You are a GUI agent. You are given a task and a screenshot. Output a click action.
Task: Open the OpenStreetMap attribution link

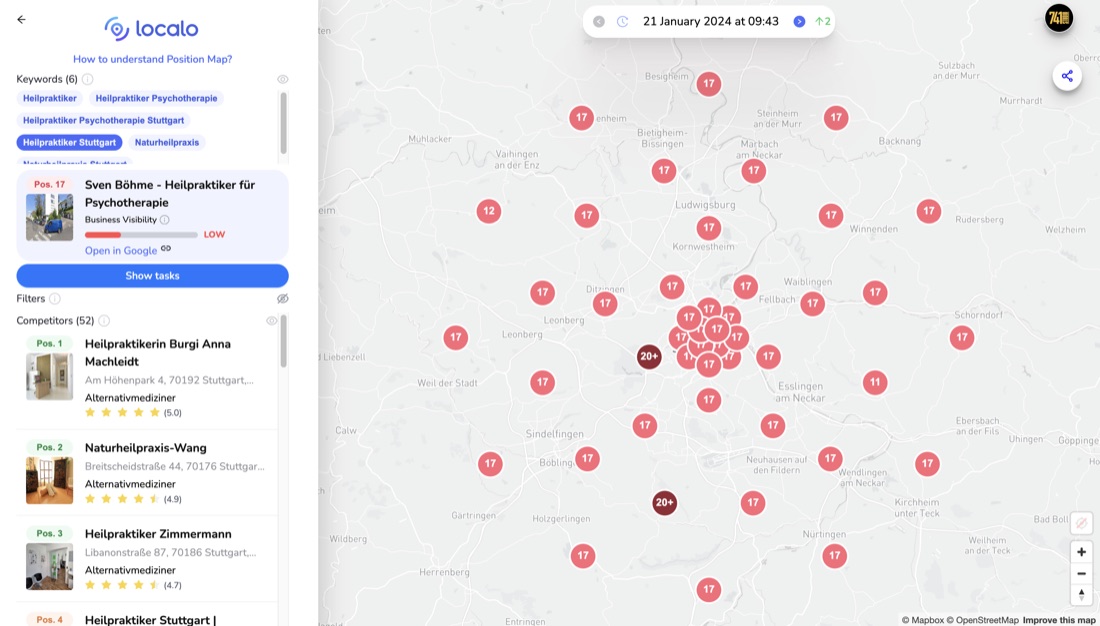tap(982, 620)
